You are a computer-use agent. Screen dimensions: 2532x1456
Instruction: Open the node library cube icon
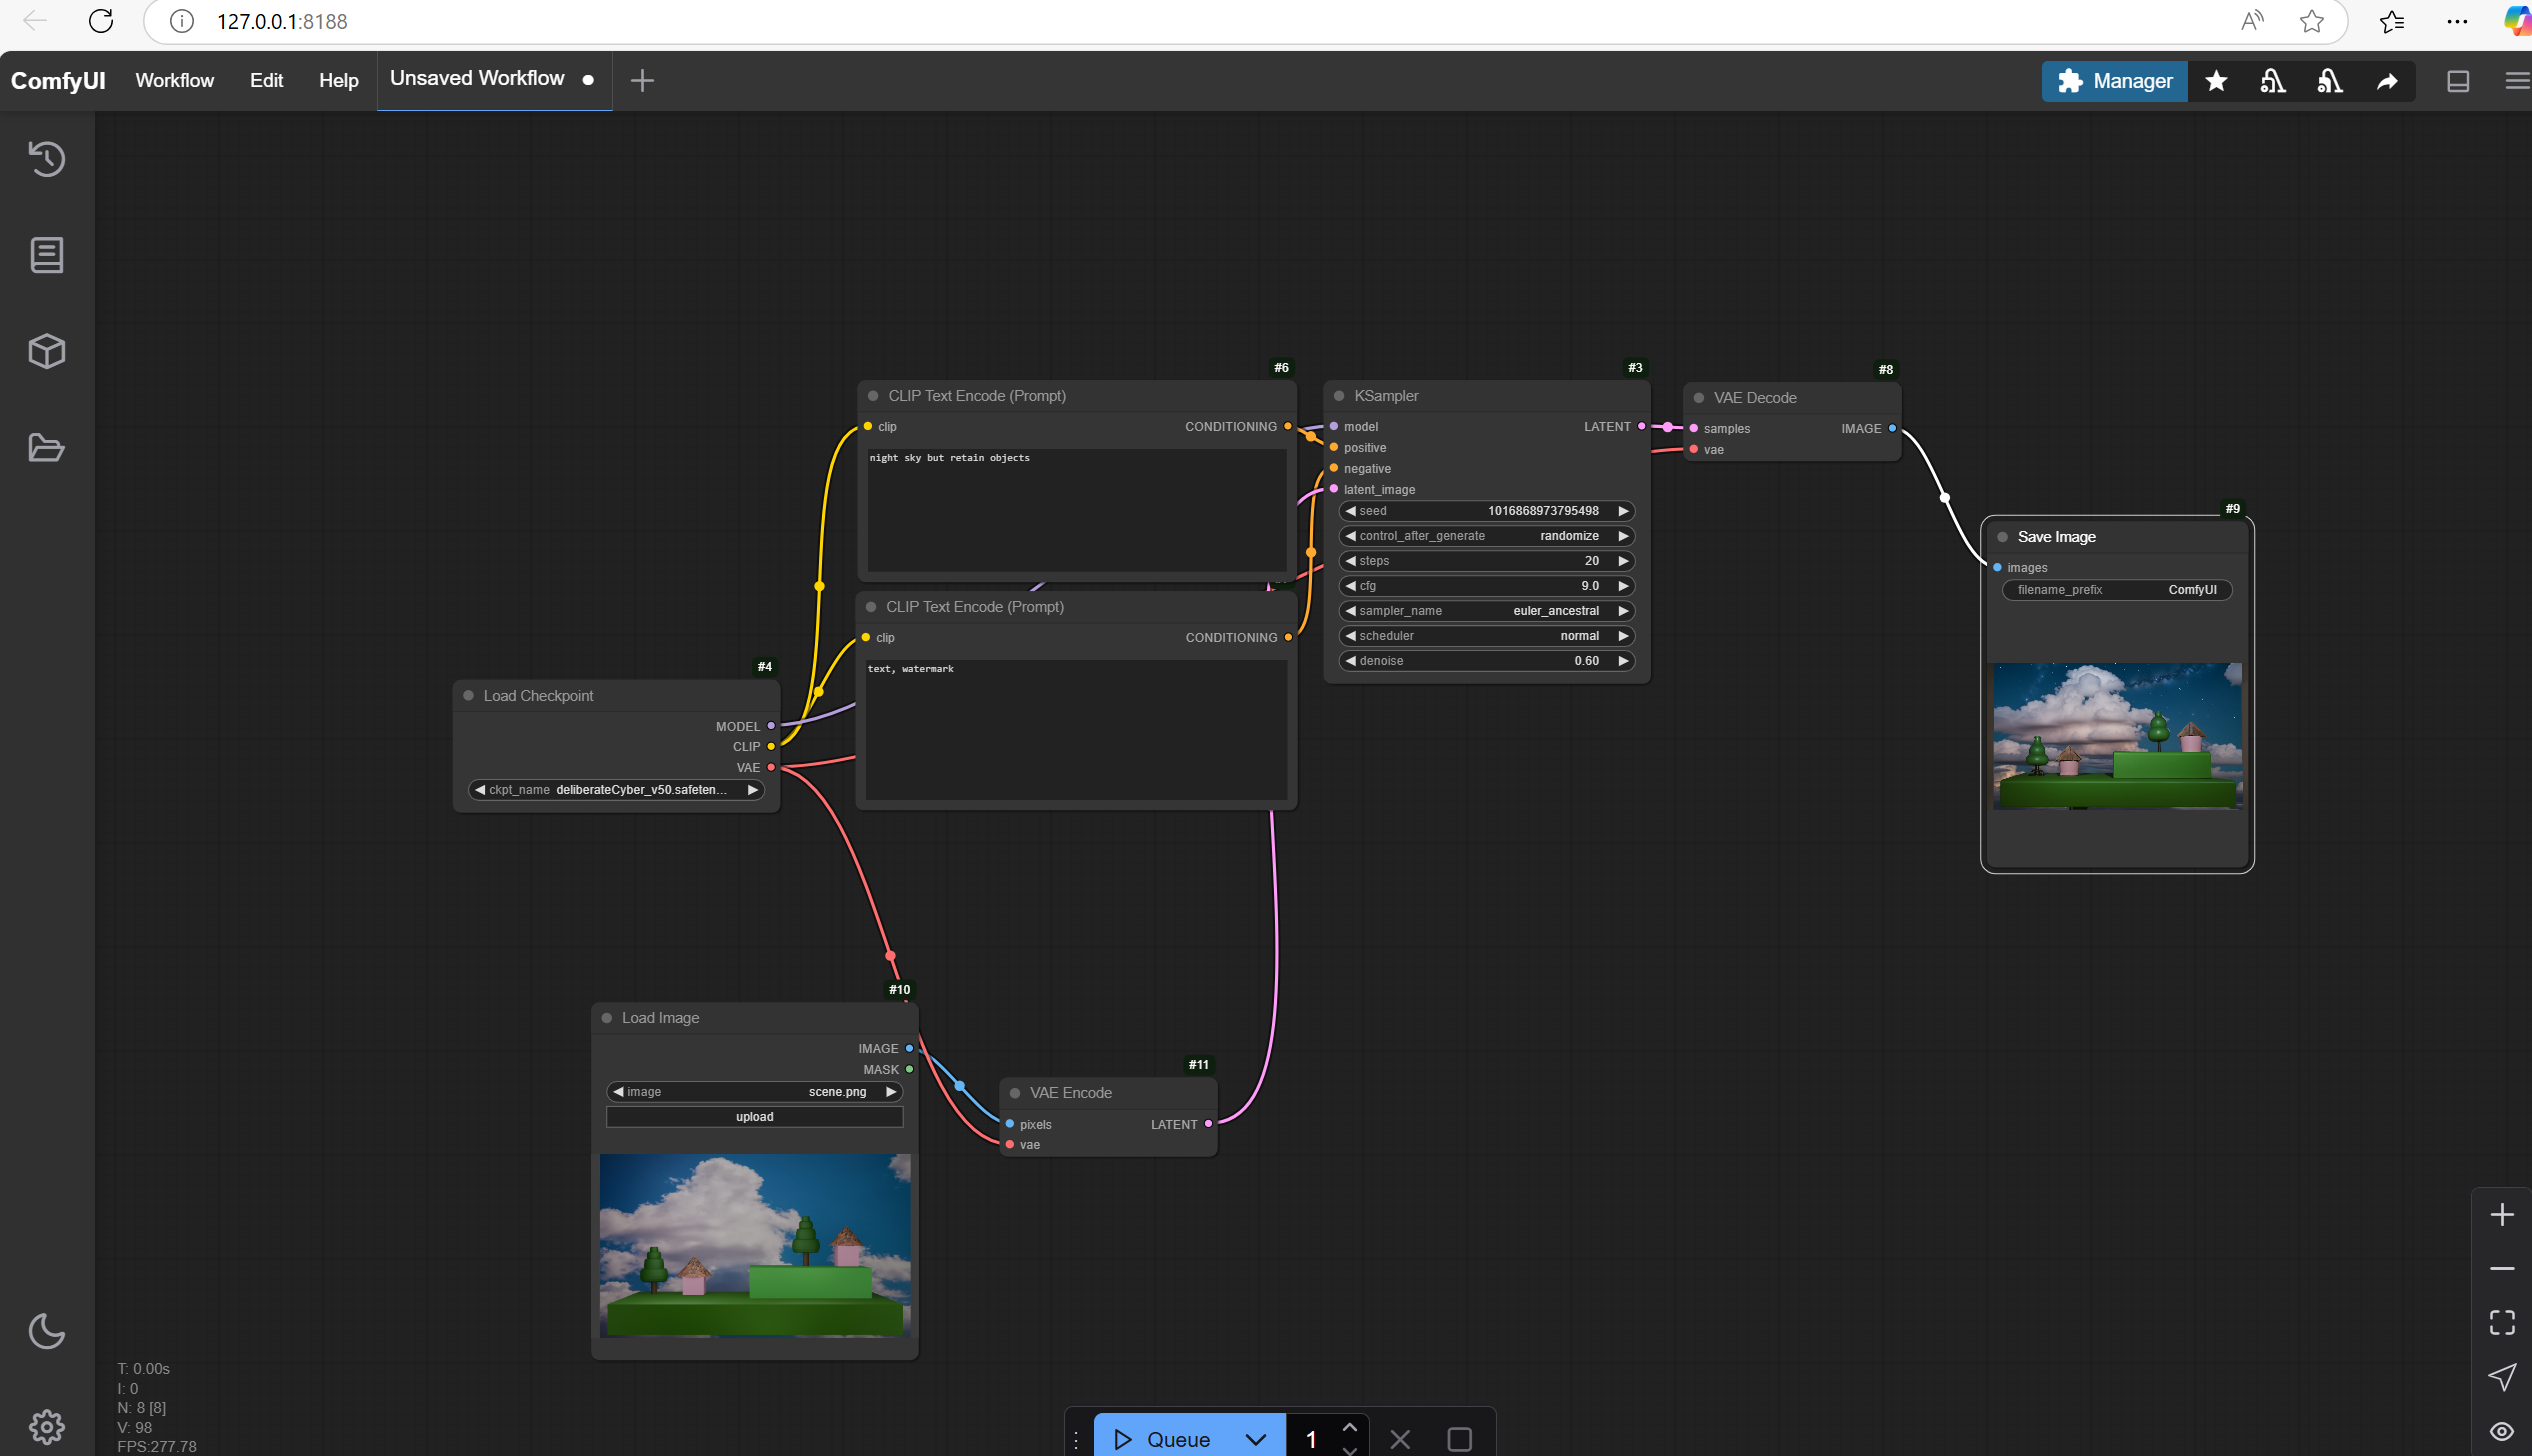pyautogui.click(x=47, y=351)
